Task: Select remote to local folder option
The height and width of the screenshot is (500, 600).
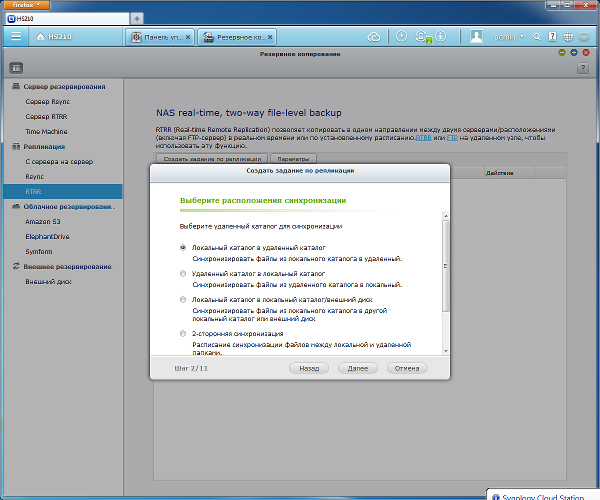Action: click(x=183, y=274)
